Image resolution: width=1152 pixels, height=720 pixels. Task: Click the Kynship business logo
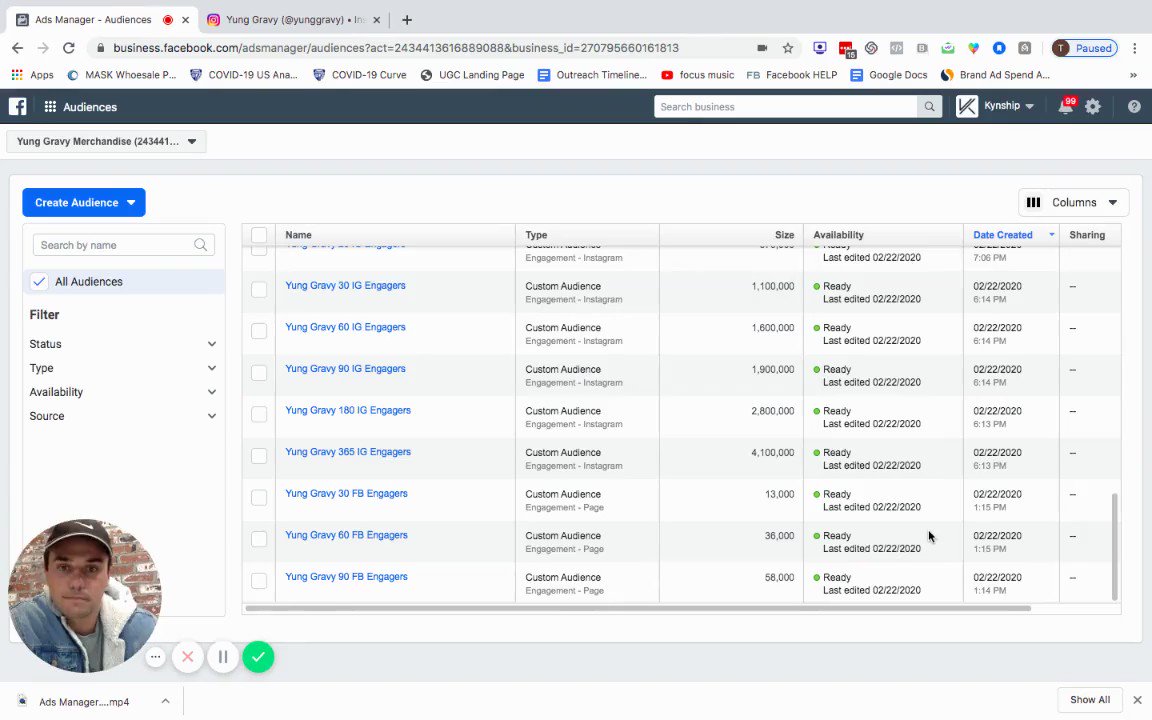click(967, 107)
